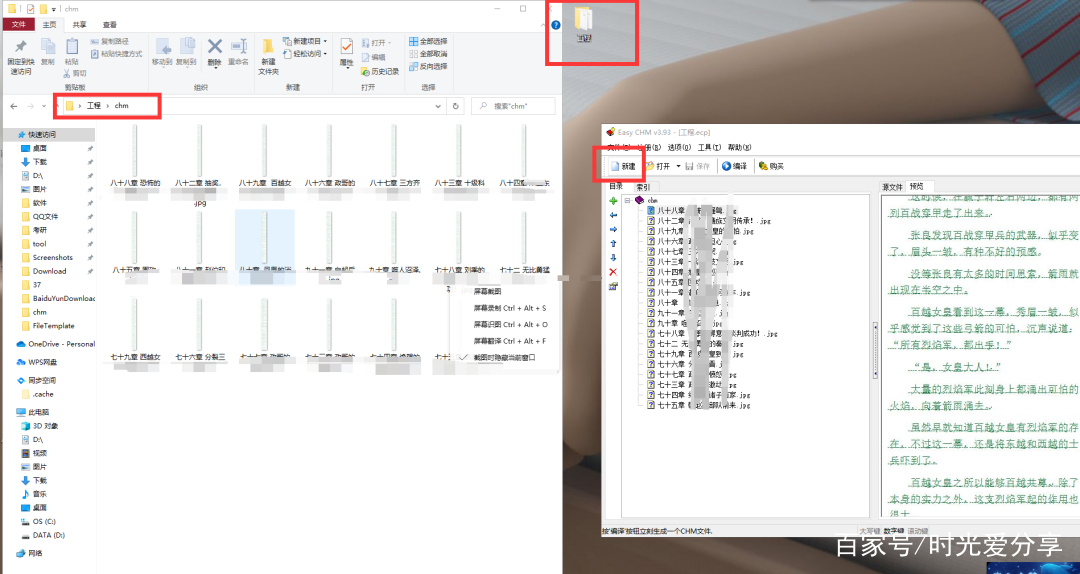Click blue up arrow (move up) in Easy CHM
1080x574 pixels.
coord(613,244)
